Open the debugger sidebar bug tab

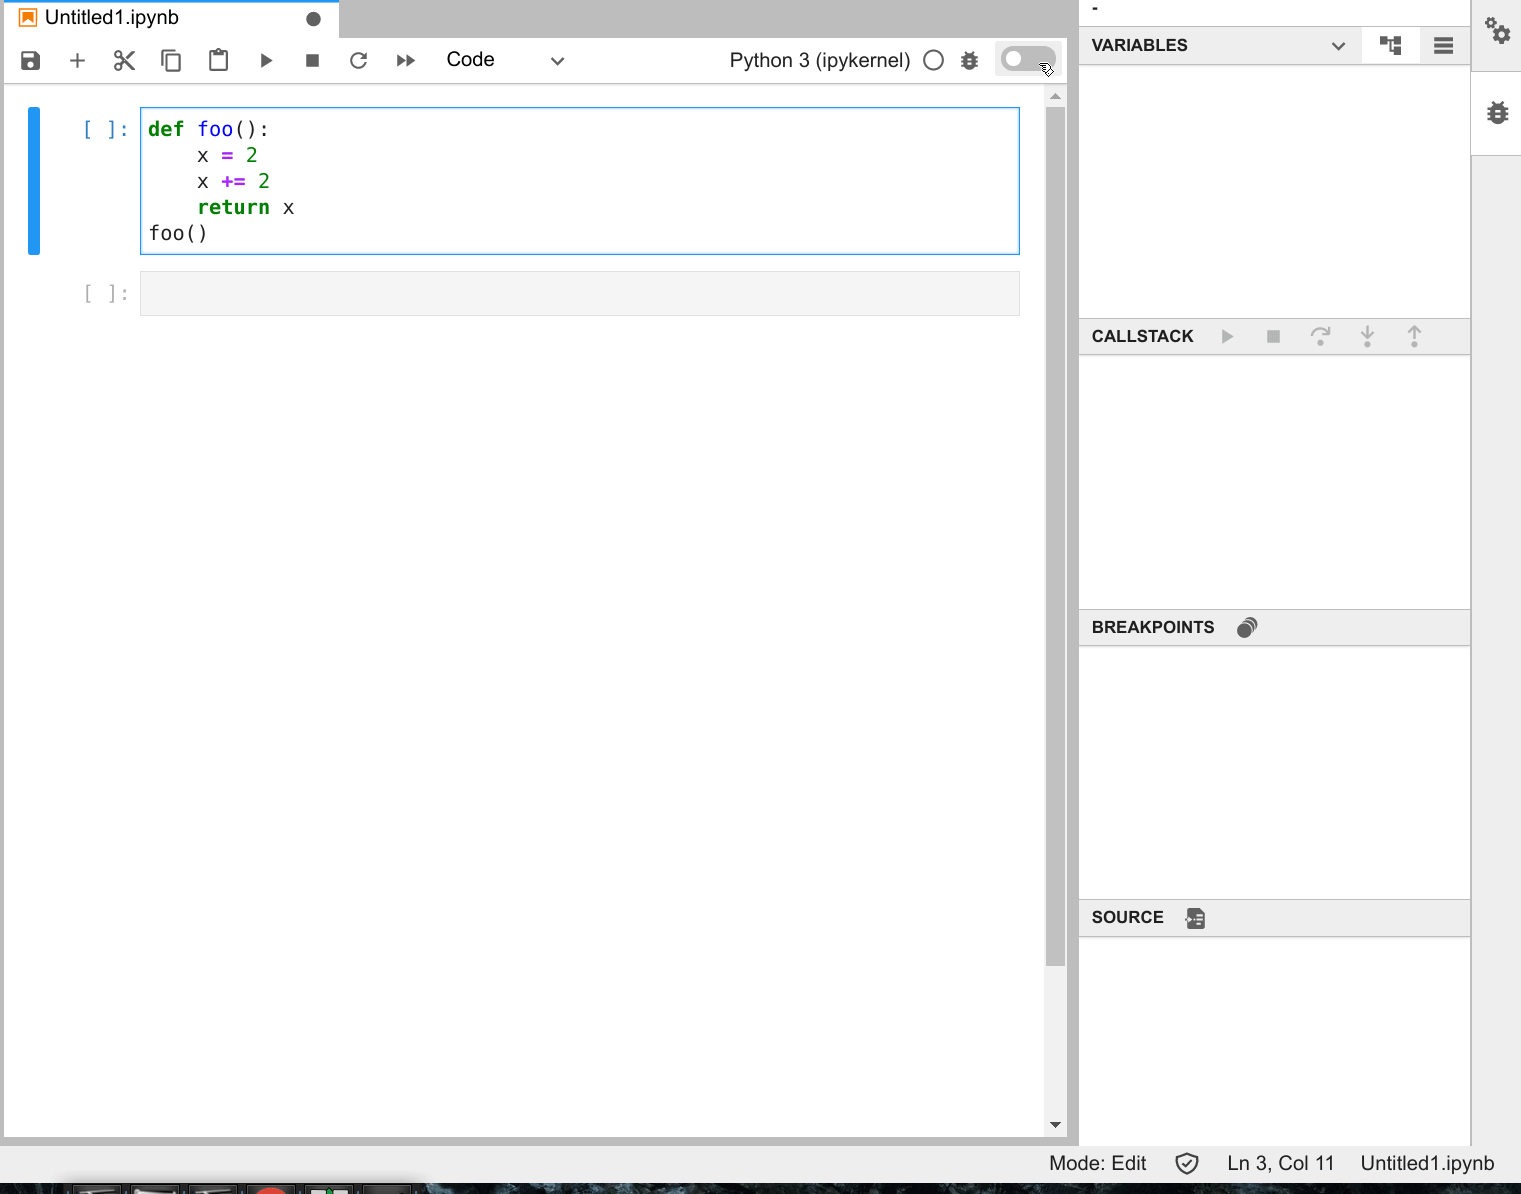click(x=1496, y=112)
